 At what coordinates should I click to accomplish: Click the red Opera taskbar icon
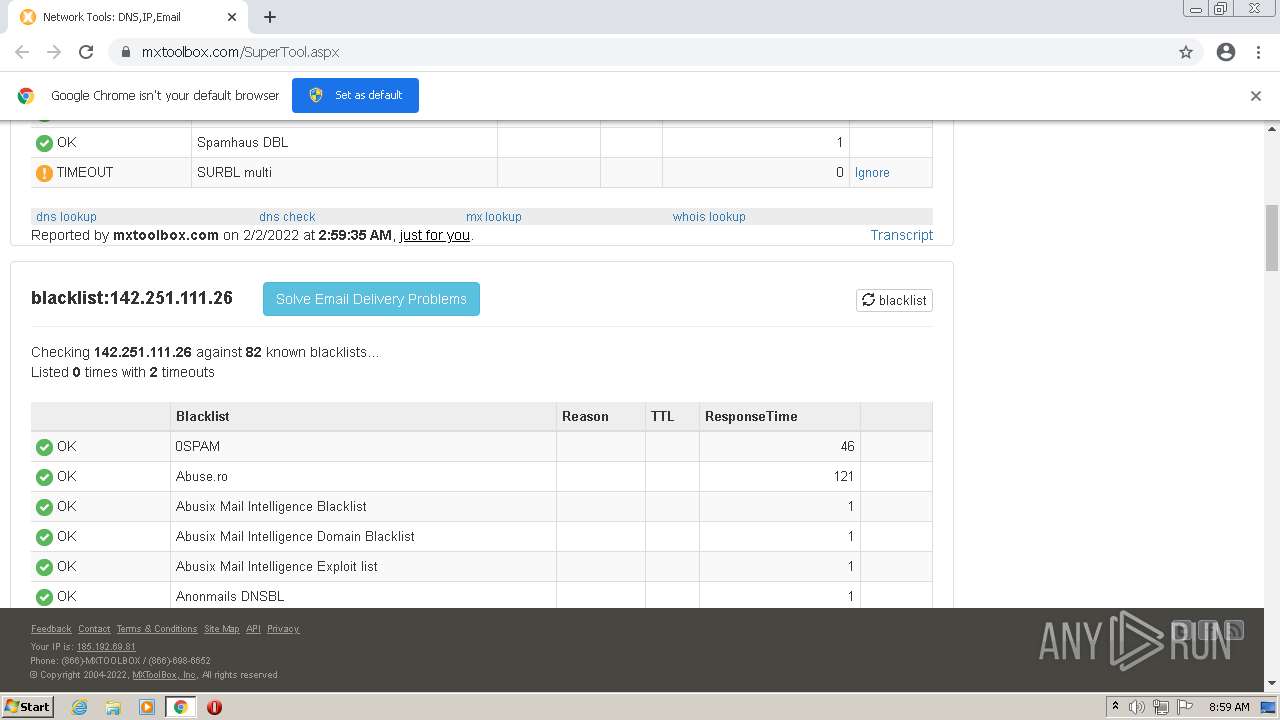214,707
